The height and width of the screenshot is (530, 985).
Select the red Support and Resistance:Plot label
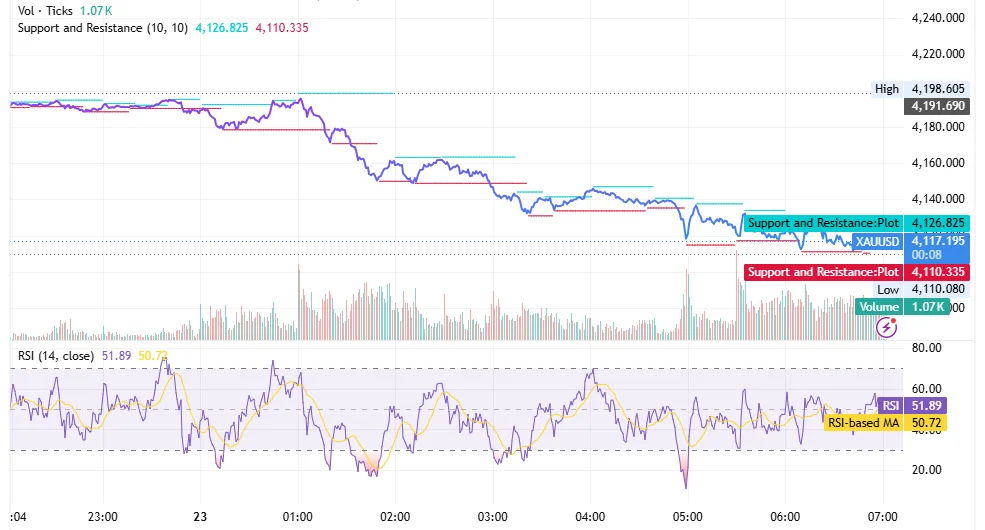coord(824,272)
